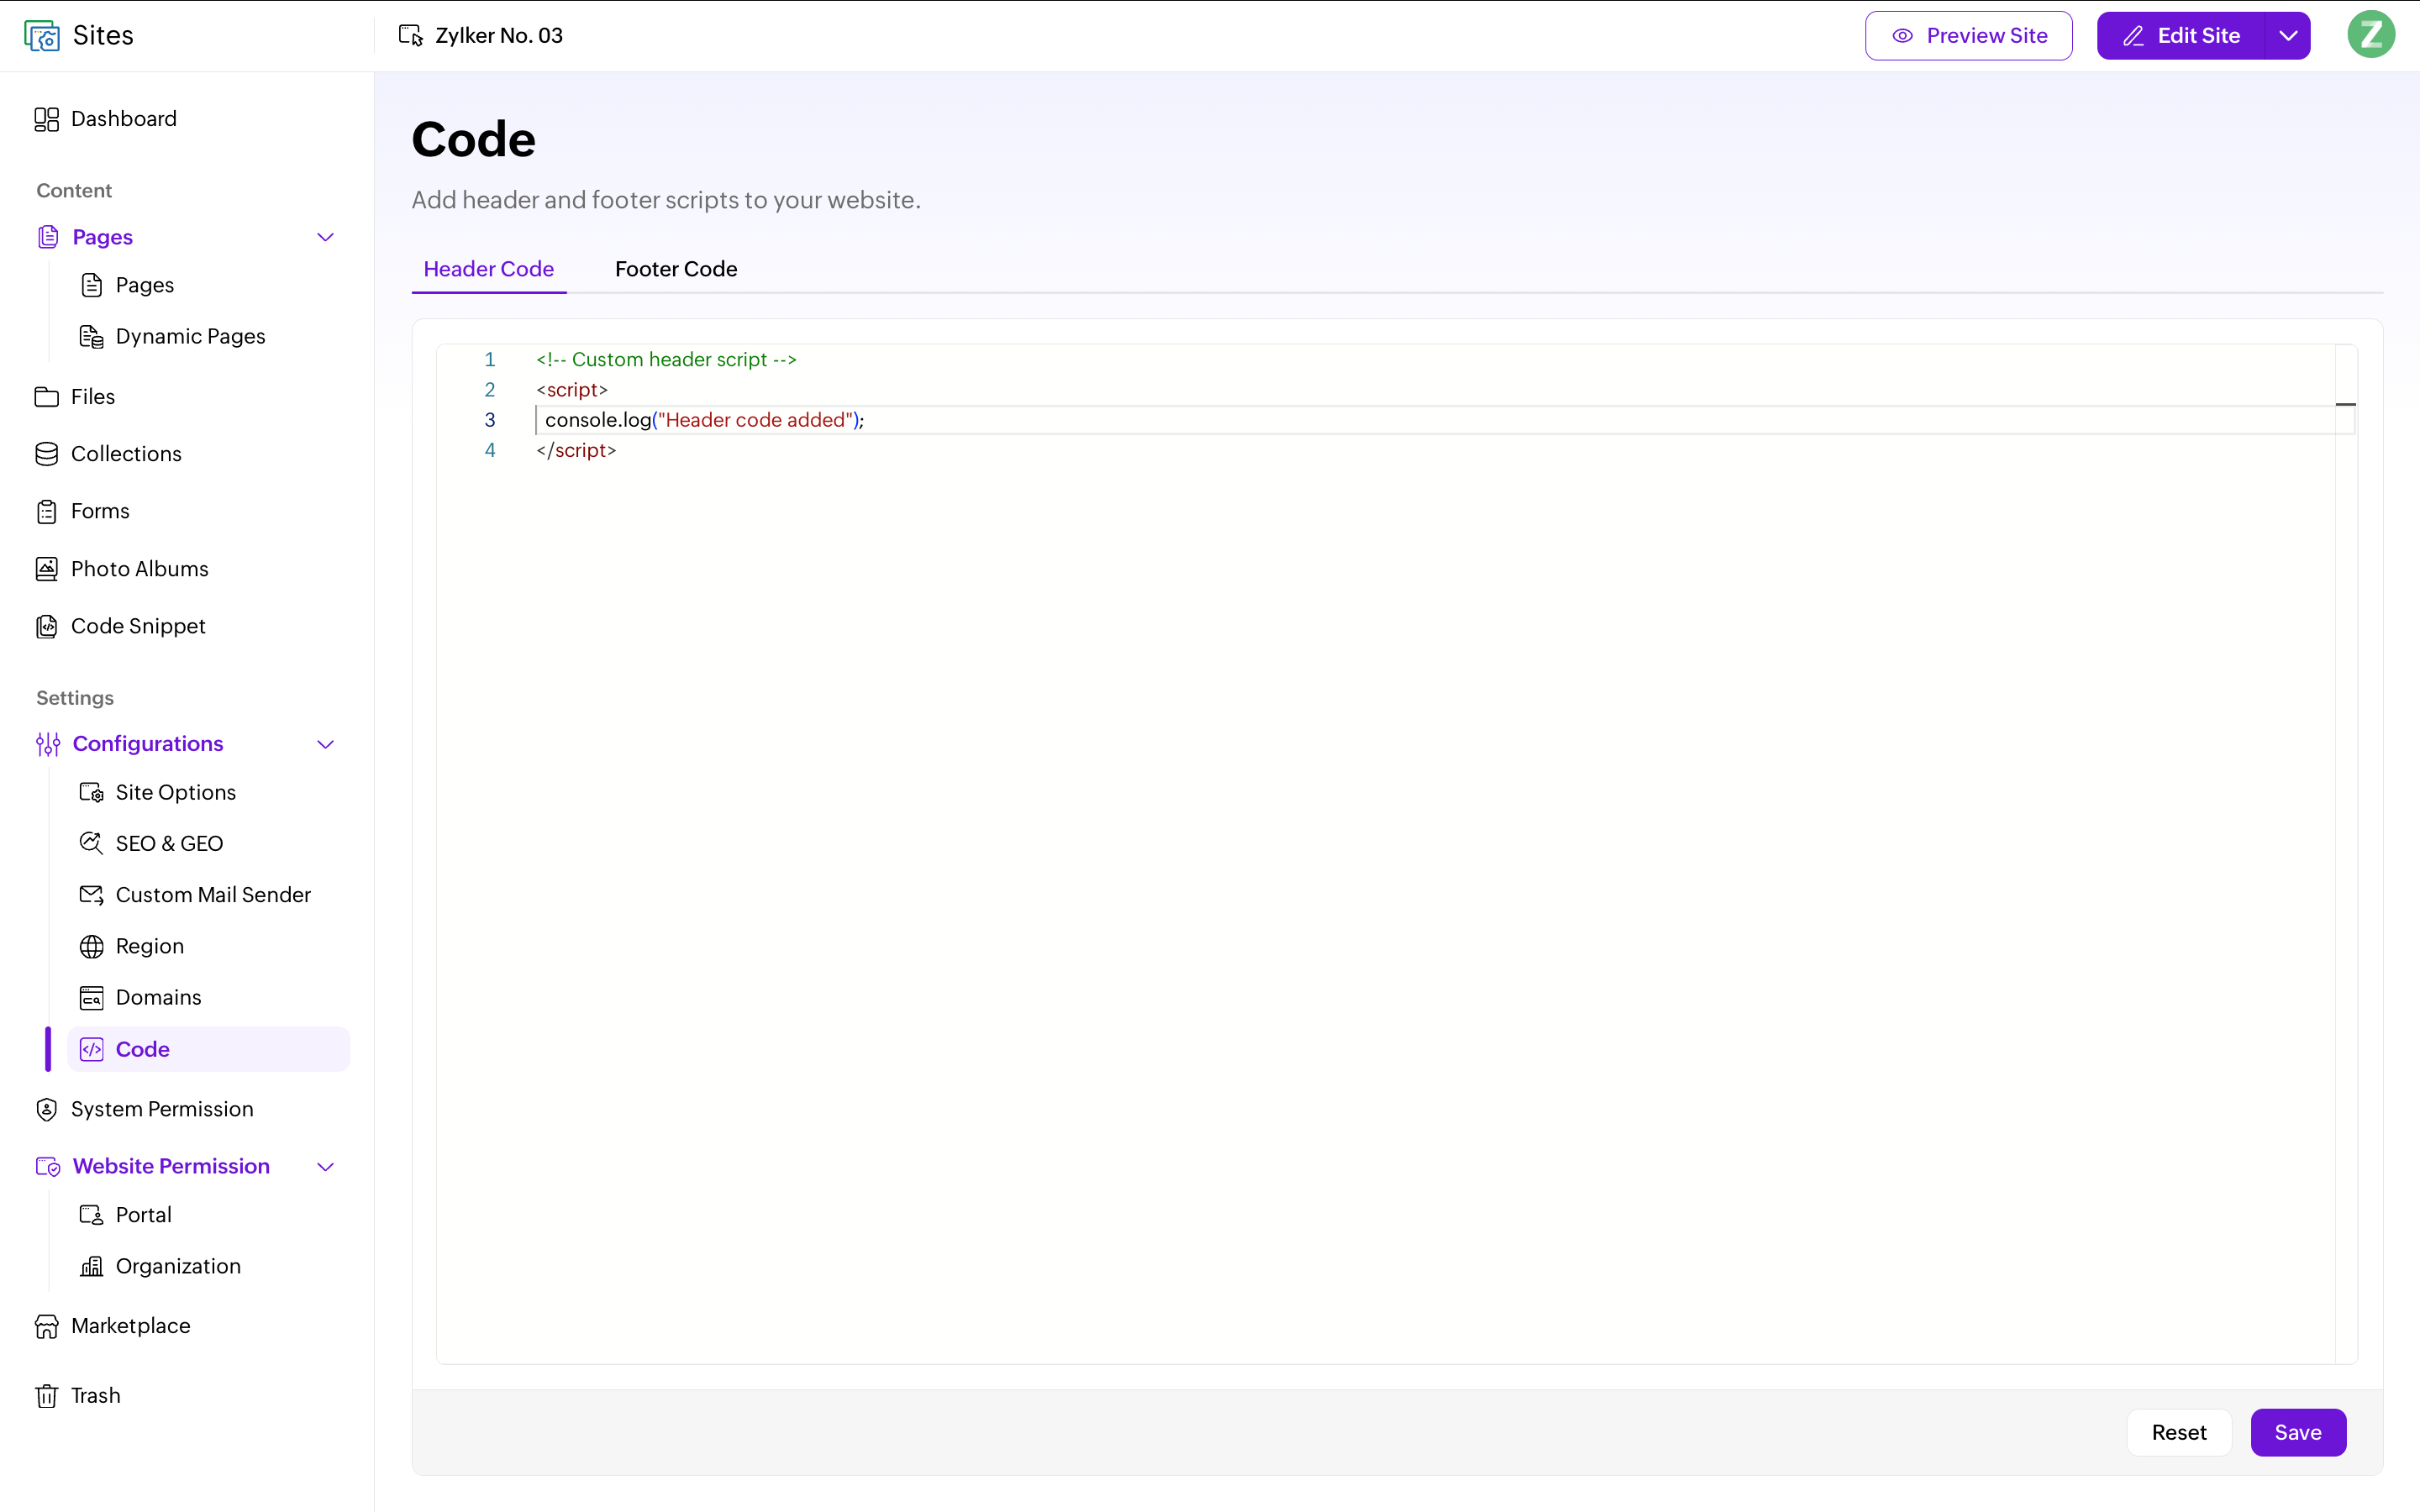The width and height of the screenshot is (2420, 1512).
Task: Switch to the Footer Code tab
Action: click(x=676, y=269)
